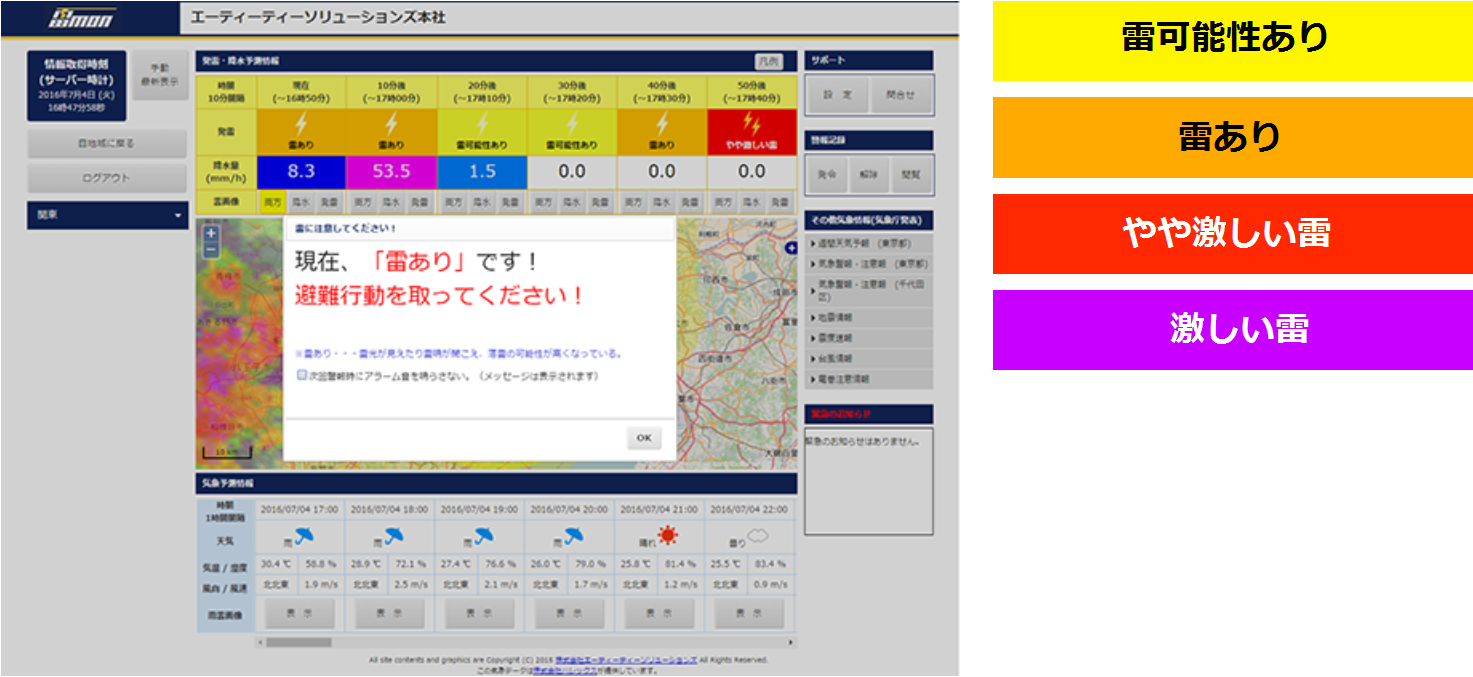Open the 関東 region dropdown
This screenshot has width=1473, height=677.
[108, 215]
